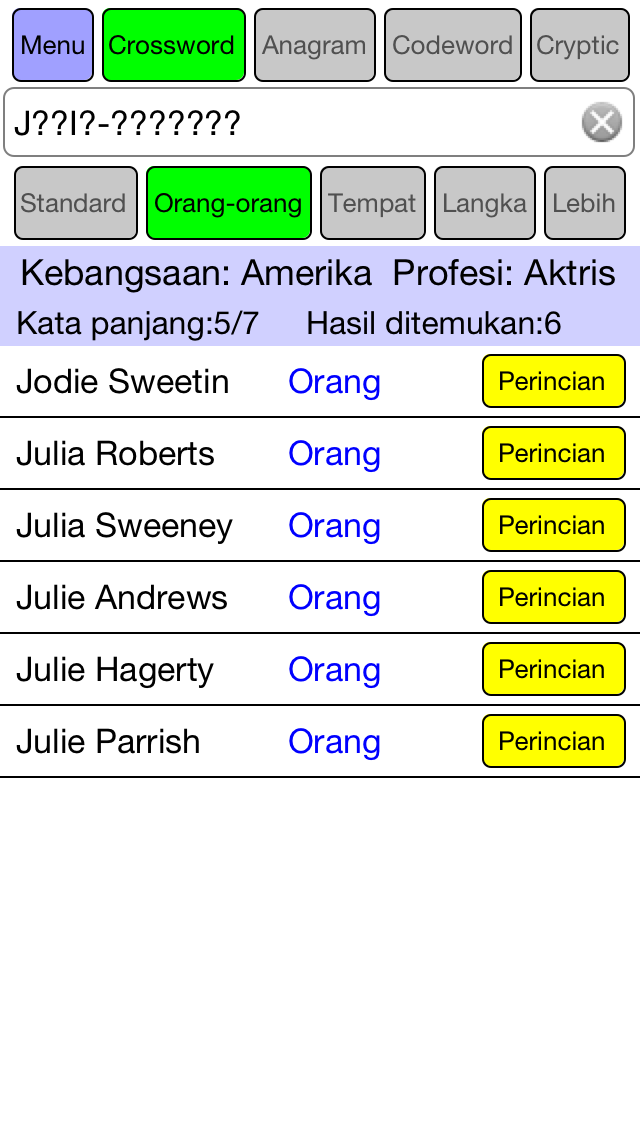Open Perincian for Julie Parrish
640x1136 pixels.
point(554,741)
